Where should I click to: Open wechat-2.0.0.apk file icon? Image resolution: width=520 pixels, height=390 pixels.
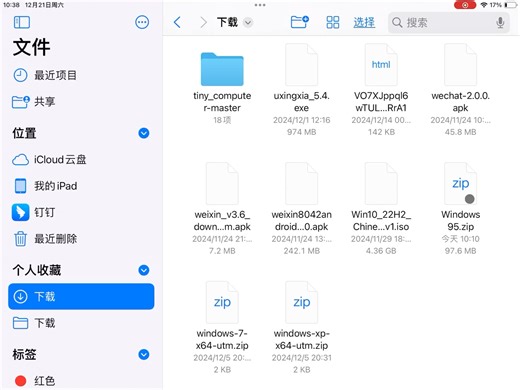tap(460, 65)
